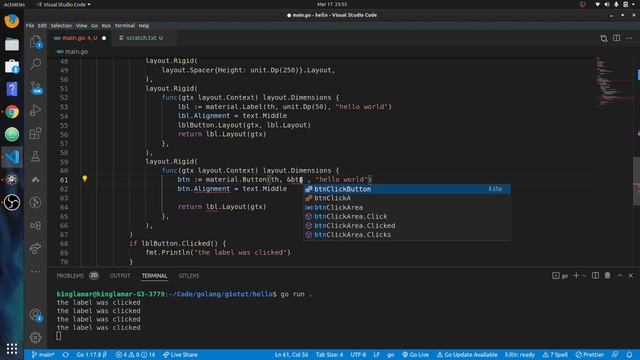Click the compare changes editor icon
Screen dimensions: 640x360
(x=604, y=38)
